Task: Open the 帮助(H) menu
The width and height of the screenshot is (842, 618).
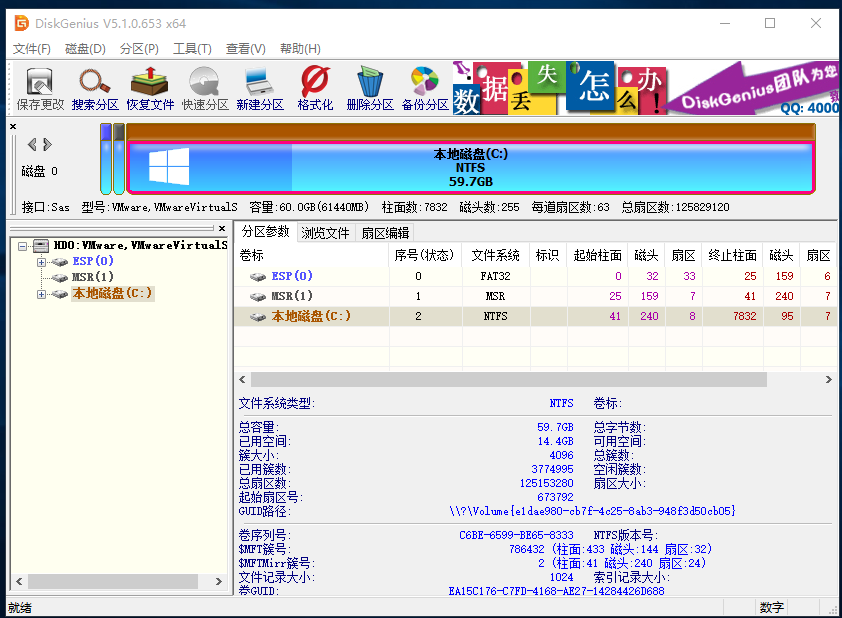Action: pyautogui.click(x=300, y=49)
